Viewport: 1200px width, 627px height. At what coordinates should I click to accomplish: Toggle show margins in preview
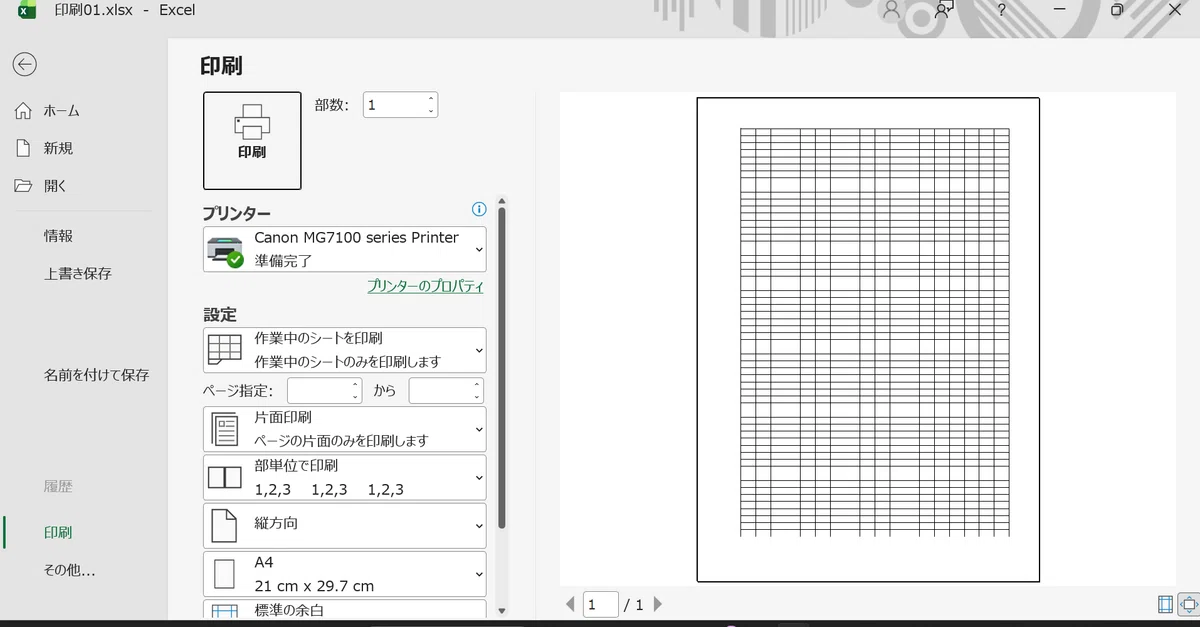(1165, 604)
